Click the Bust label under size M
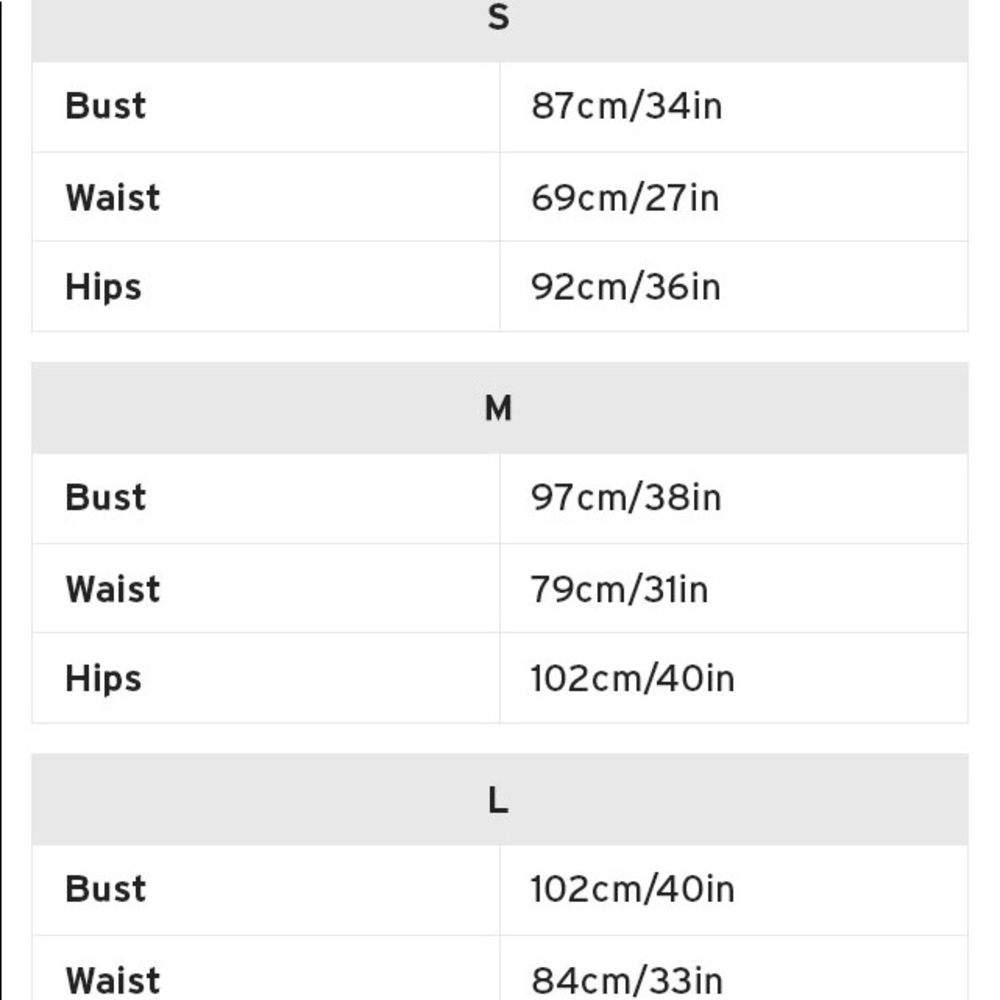 click(x=105, y=497)
